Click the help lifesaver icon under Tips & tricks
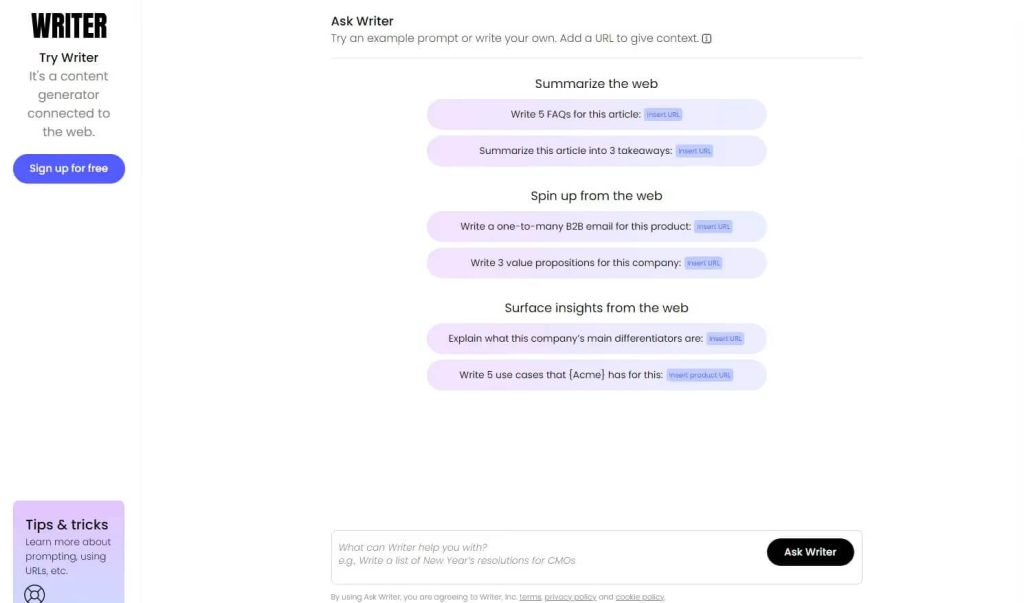 pos(35,594)
